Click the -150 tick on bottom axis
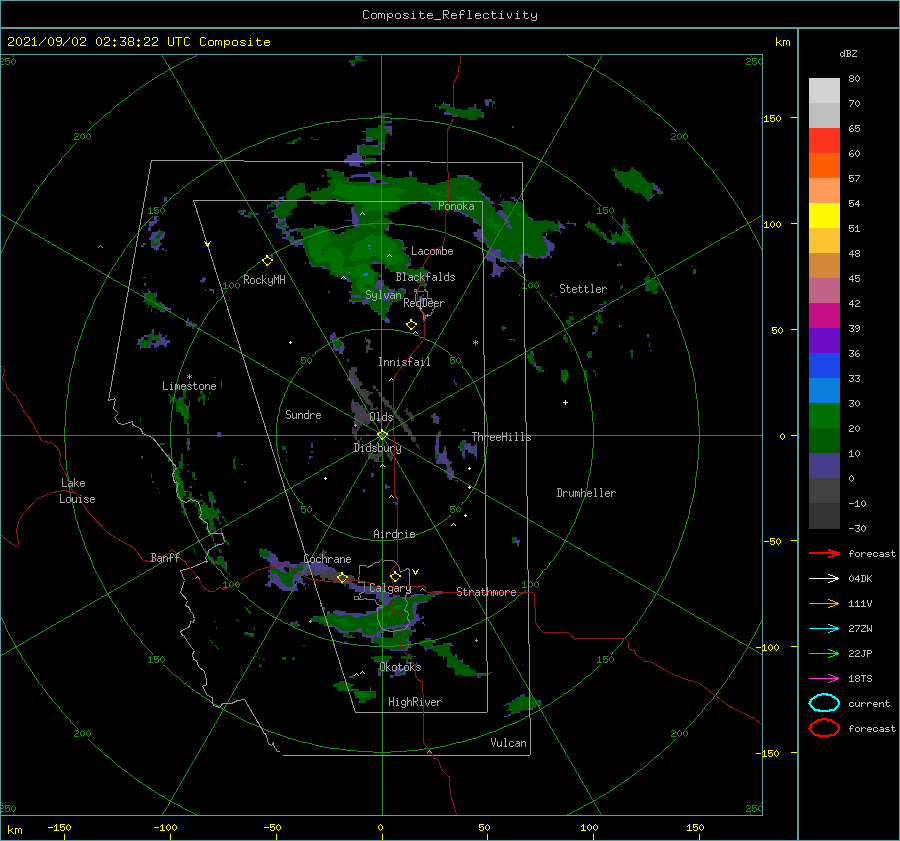This screenshot has height=841, width=900. (x=59, y=827)
